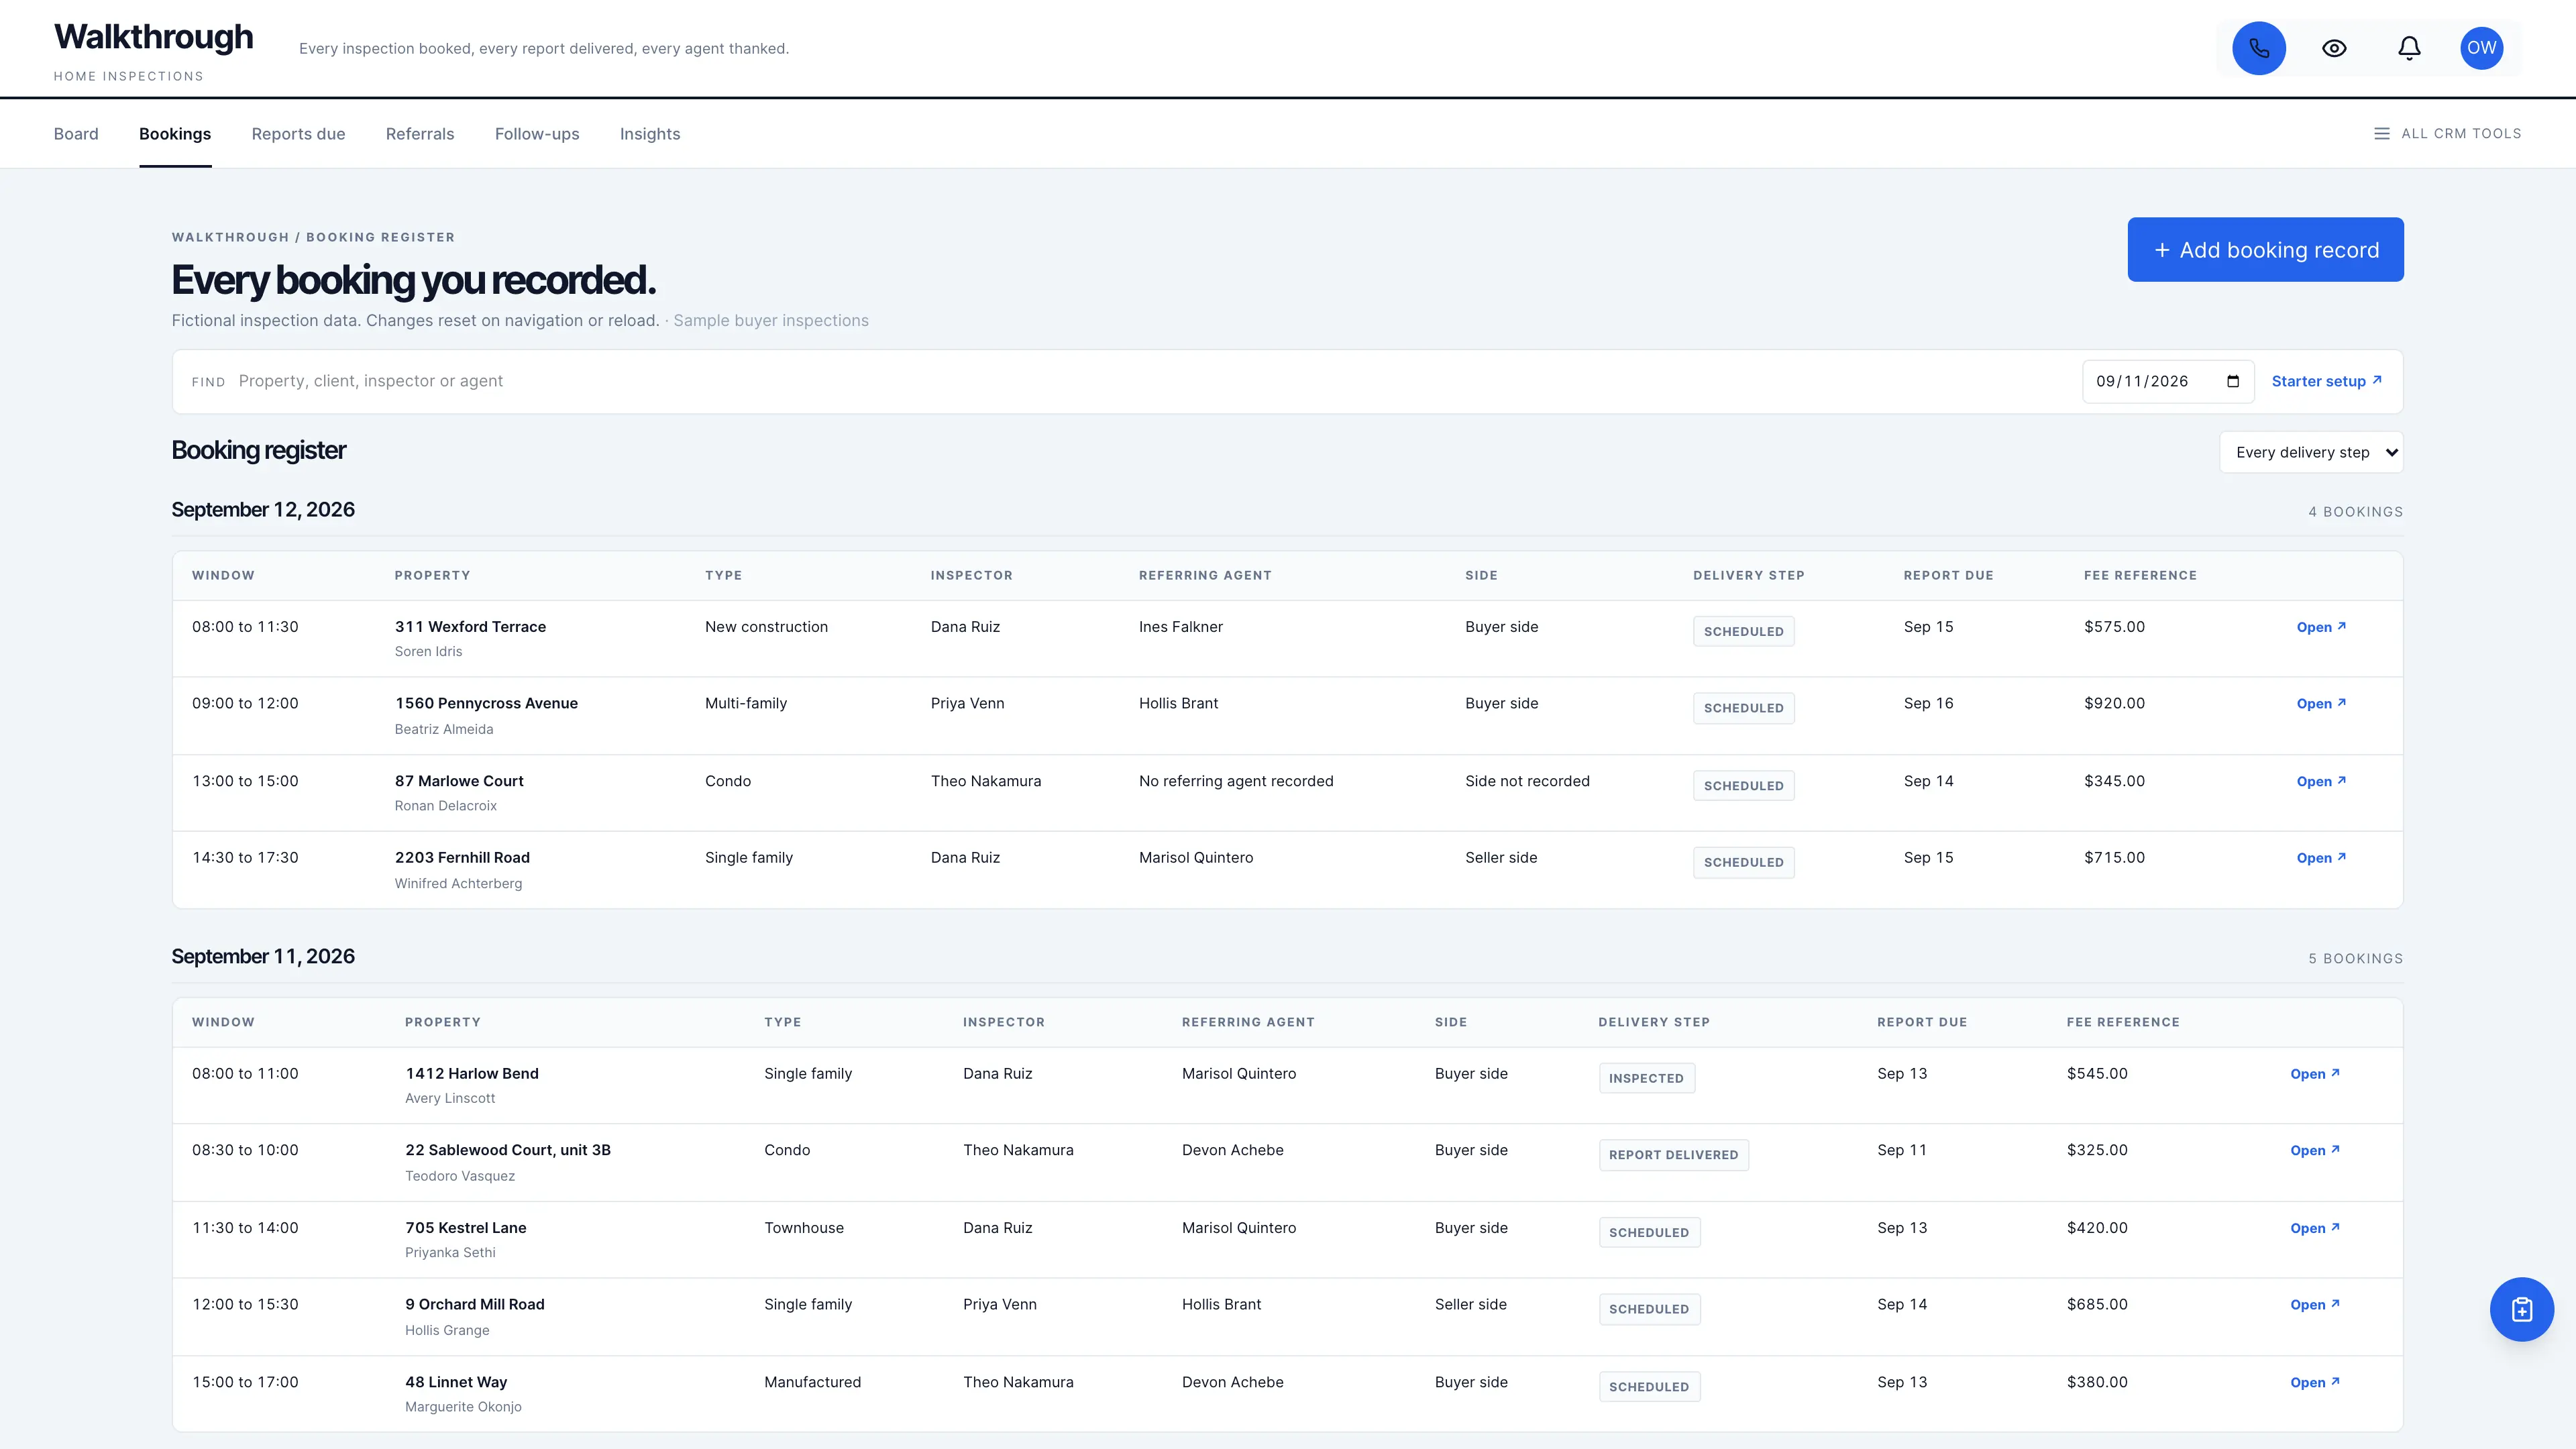Click 1560 Pennycross Avenue property name

(x=486, y=703)
